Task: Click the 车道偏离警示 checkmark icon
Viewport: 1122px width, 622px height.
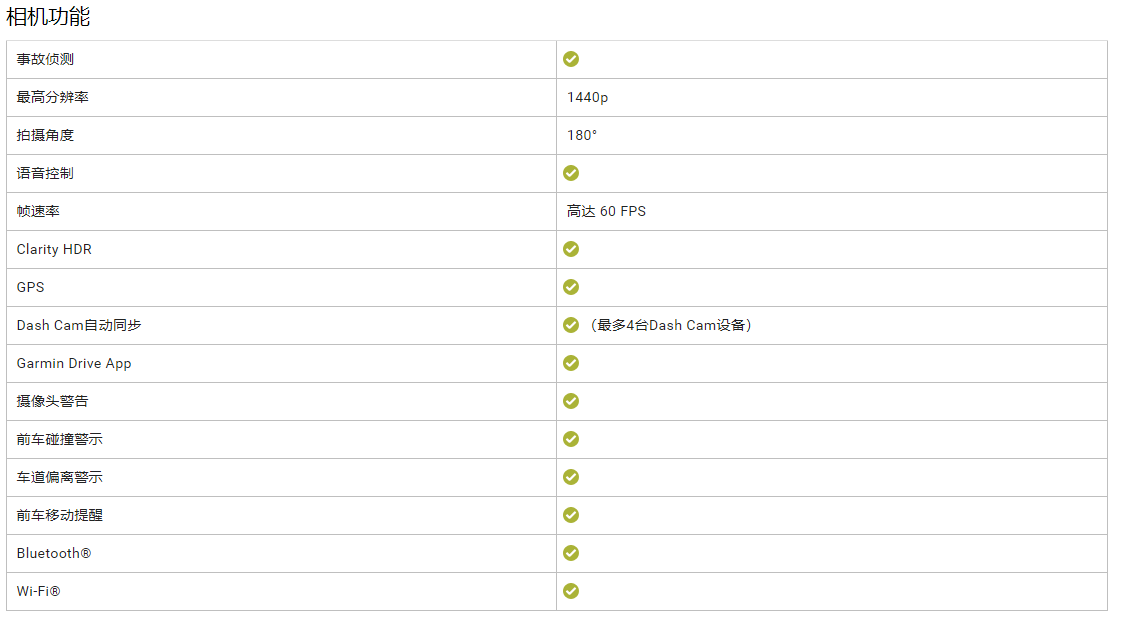Action: [571, 477]
